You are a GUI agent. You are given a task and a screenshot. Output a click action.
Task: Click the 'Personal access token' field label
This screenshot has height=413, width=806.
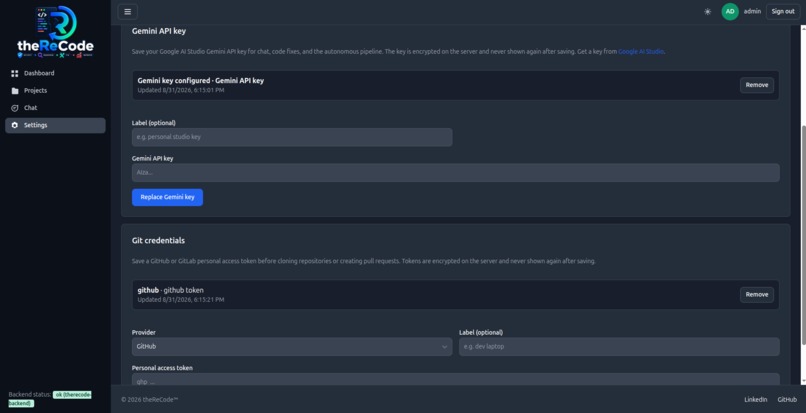click(162, 368)
